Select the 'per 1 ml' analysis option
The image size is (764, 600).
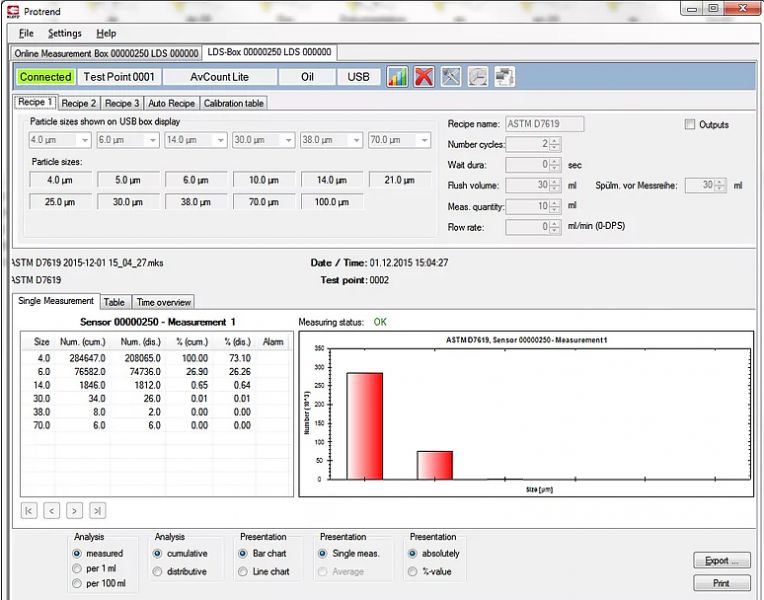[77, 569]
